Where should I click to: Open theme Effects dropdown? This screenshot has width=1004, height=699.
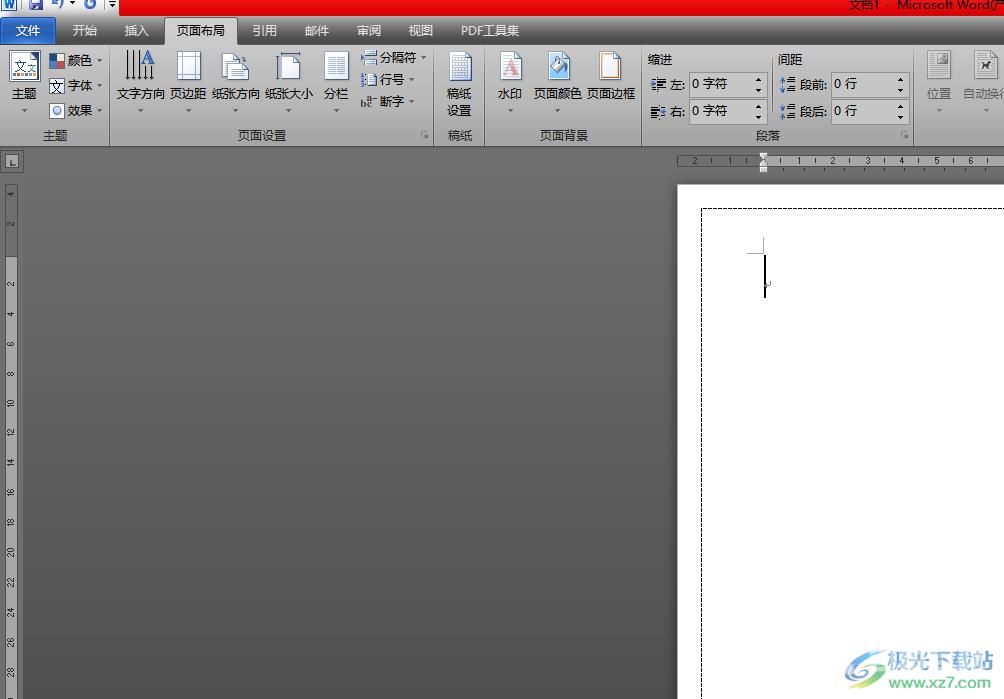tap(76, 110)
